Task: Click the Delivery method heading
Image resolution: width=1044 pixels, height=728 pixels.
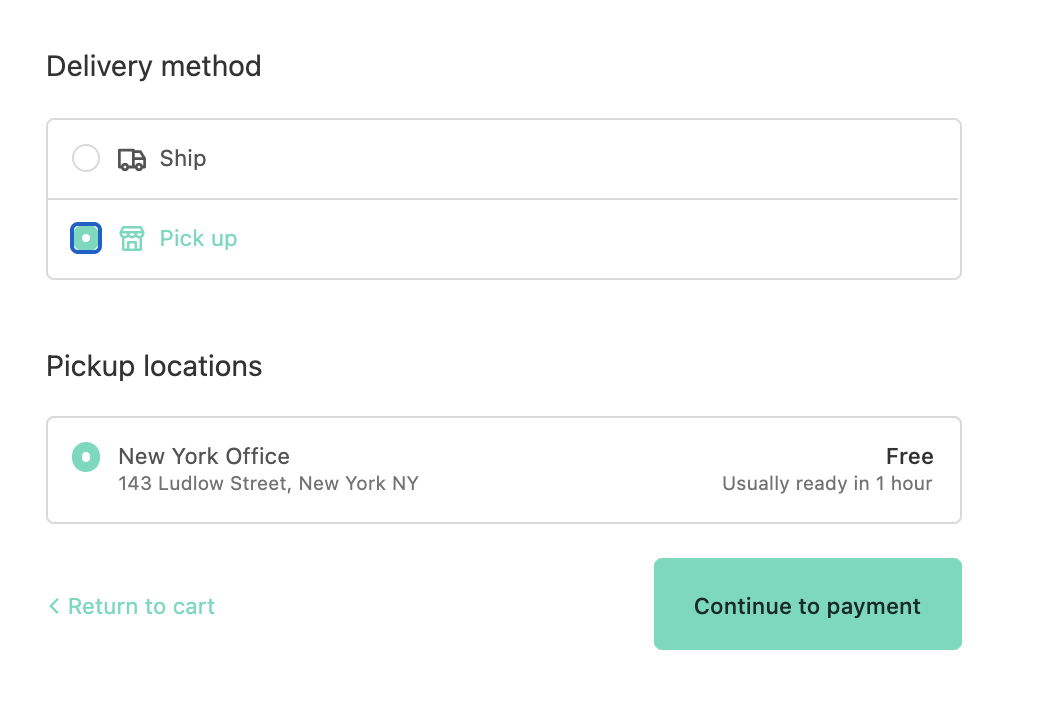Action: tap(154, 66)
